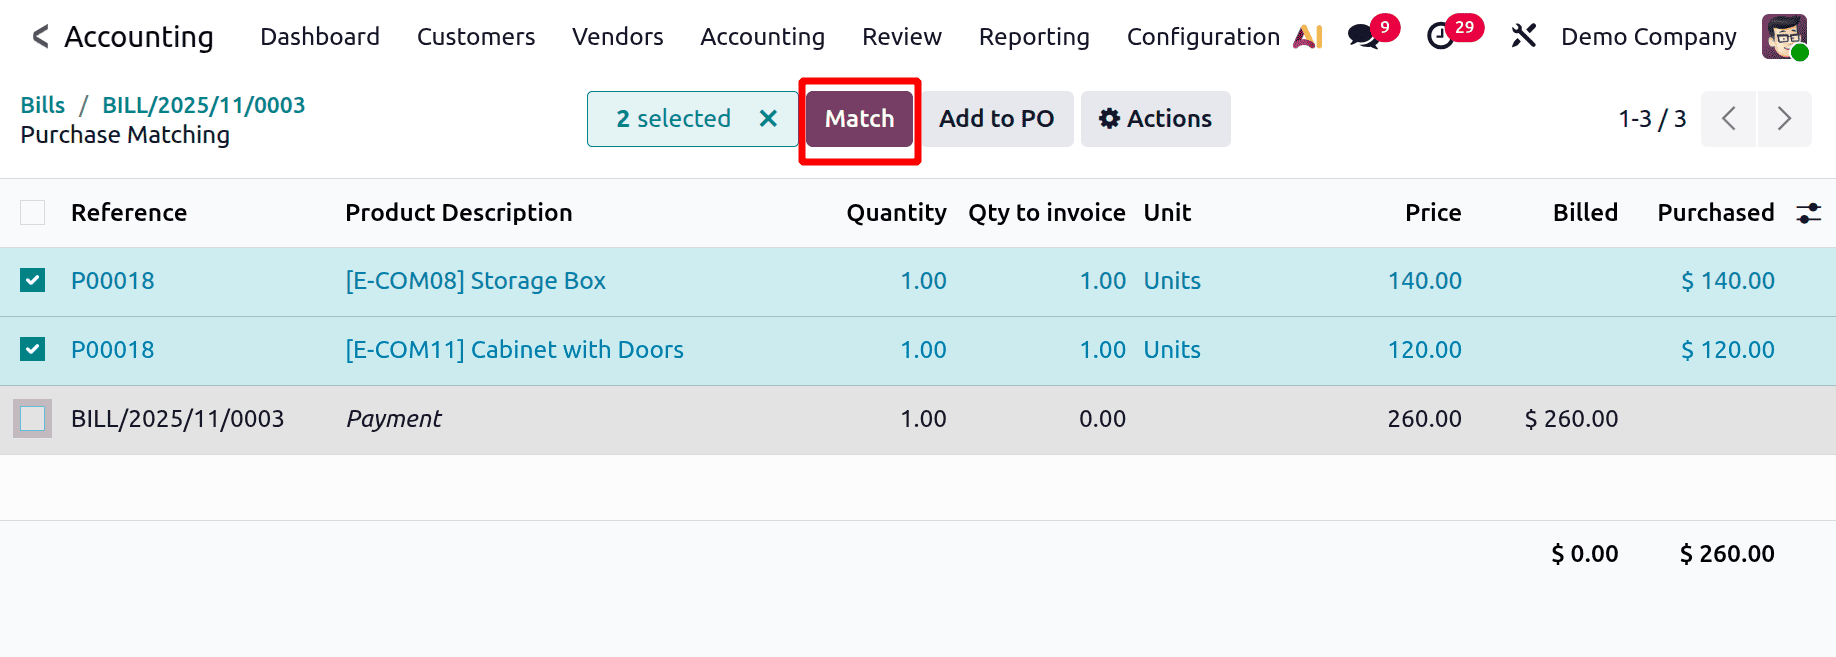This screenshot has height=657, width=1836.
Task: Open the Configuration menu
Action: point(1203,37)
